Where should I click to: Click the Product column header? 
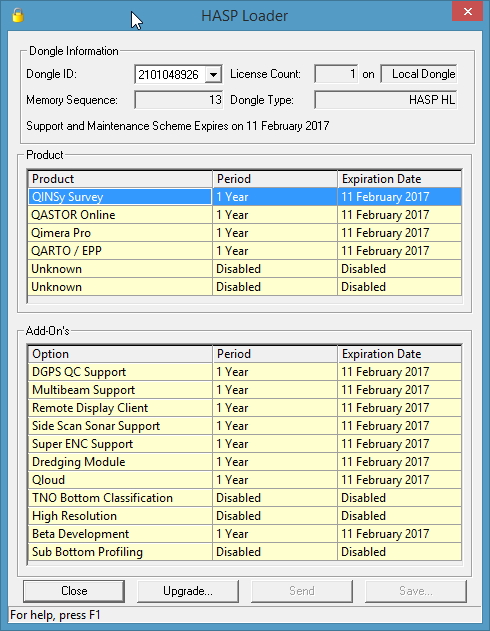120,179
